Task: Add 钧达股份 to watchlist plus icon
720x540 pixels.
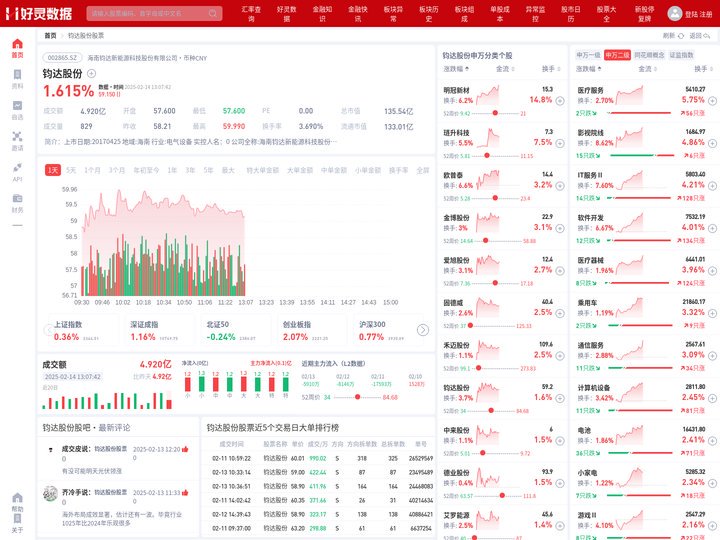Action: [x=91, y=73]
